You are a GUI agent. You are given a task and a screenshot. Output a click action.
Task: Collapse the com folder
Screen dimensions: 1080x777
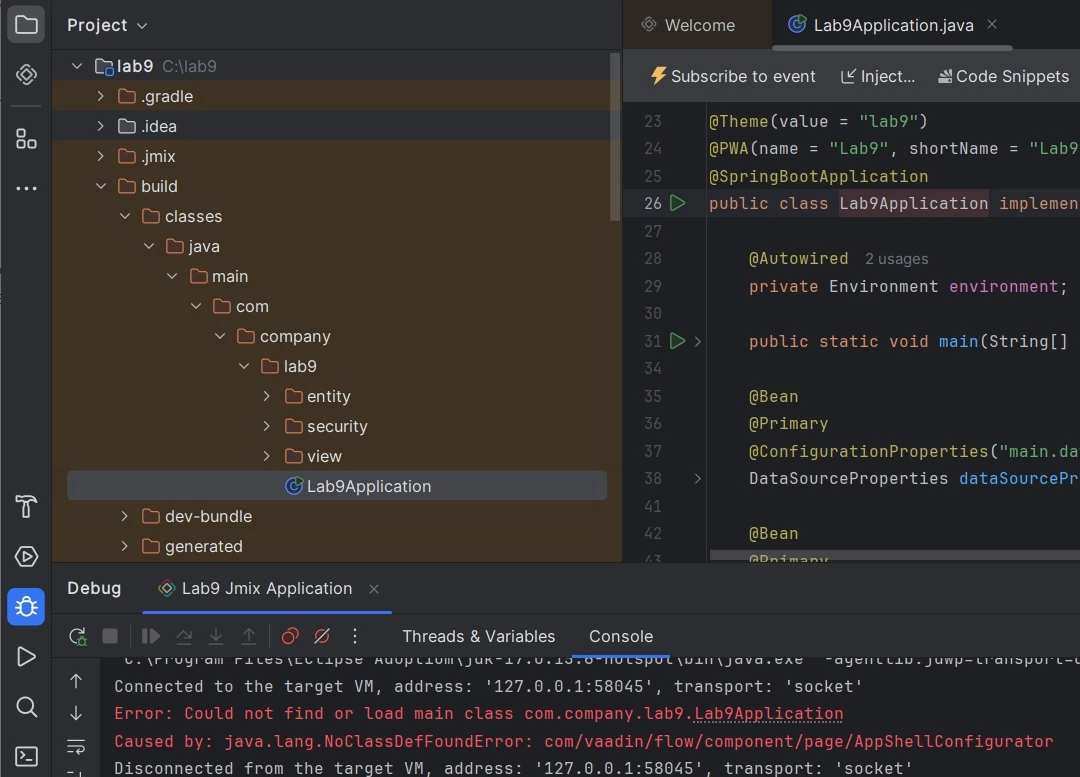pyautogui.click(x=196, y=306)
